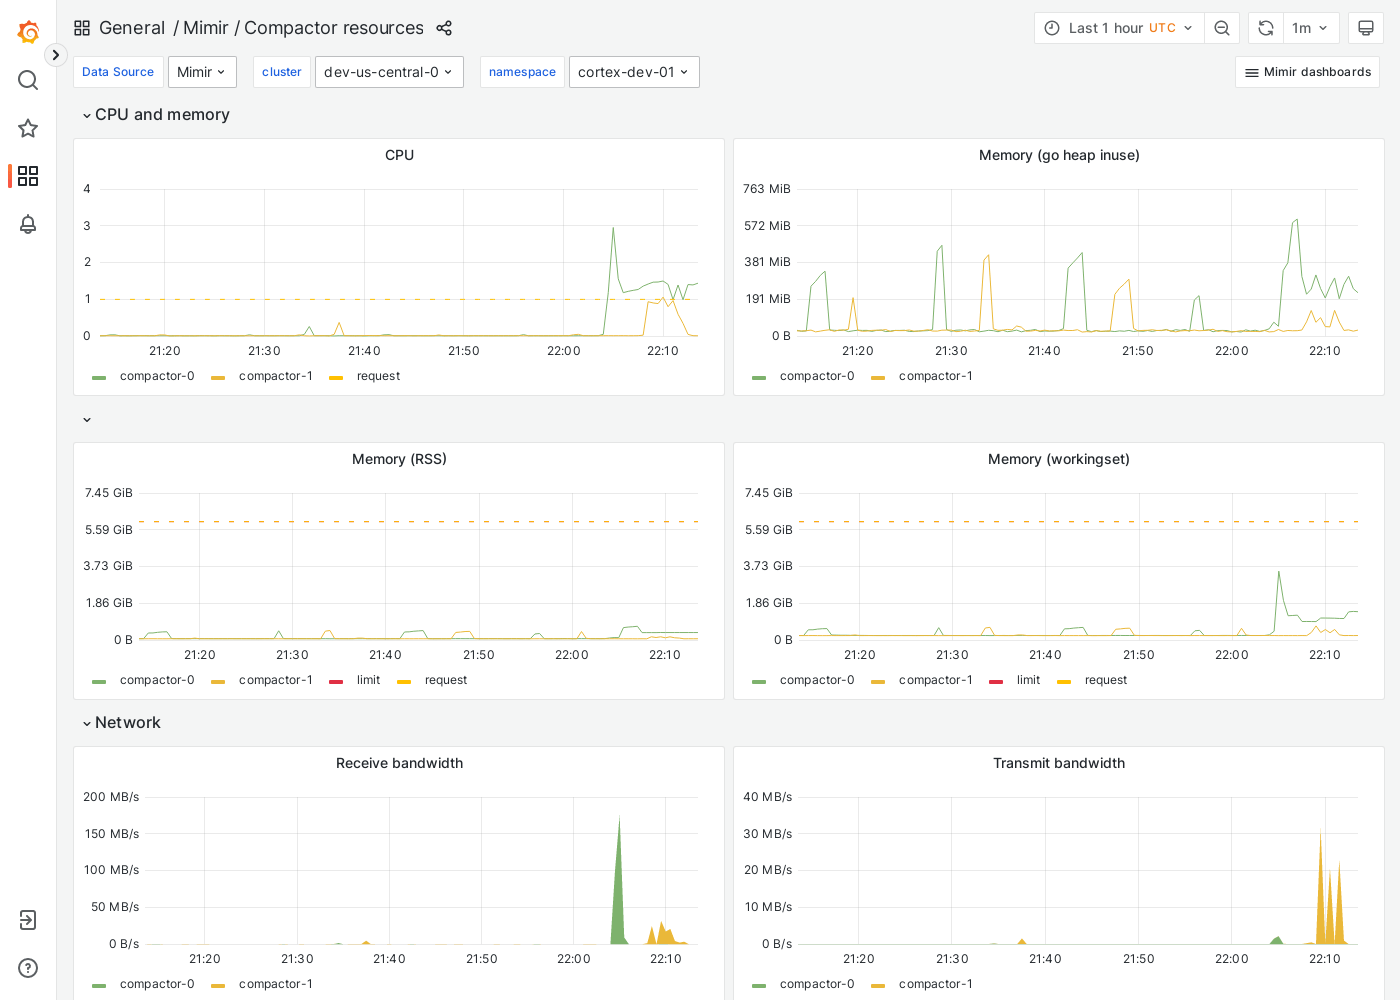This screenshot has width=1400, height=1000.
Task: Open the Data Source link
Action: point(118,72)
